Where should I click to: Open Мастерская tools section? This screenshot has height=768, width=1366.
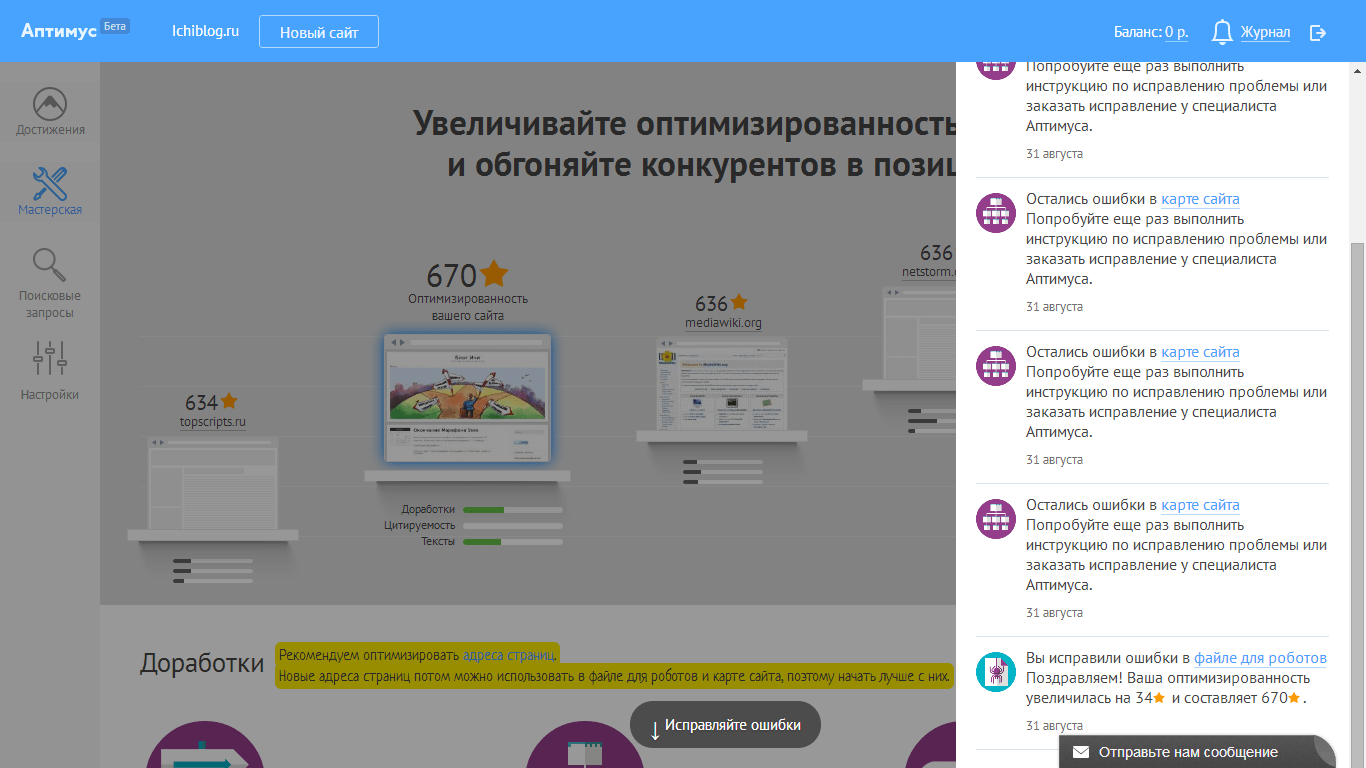(x=50, y=191)
